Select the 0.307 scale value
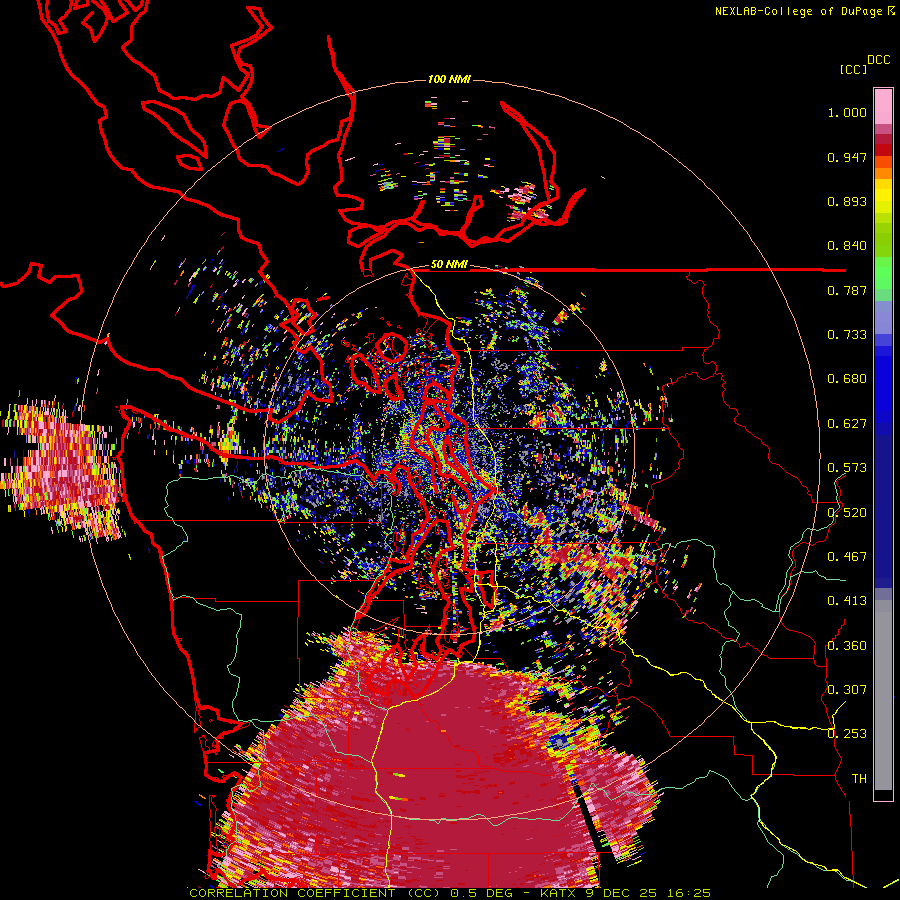 847,689
